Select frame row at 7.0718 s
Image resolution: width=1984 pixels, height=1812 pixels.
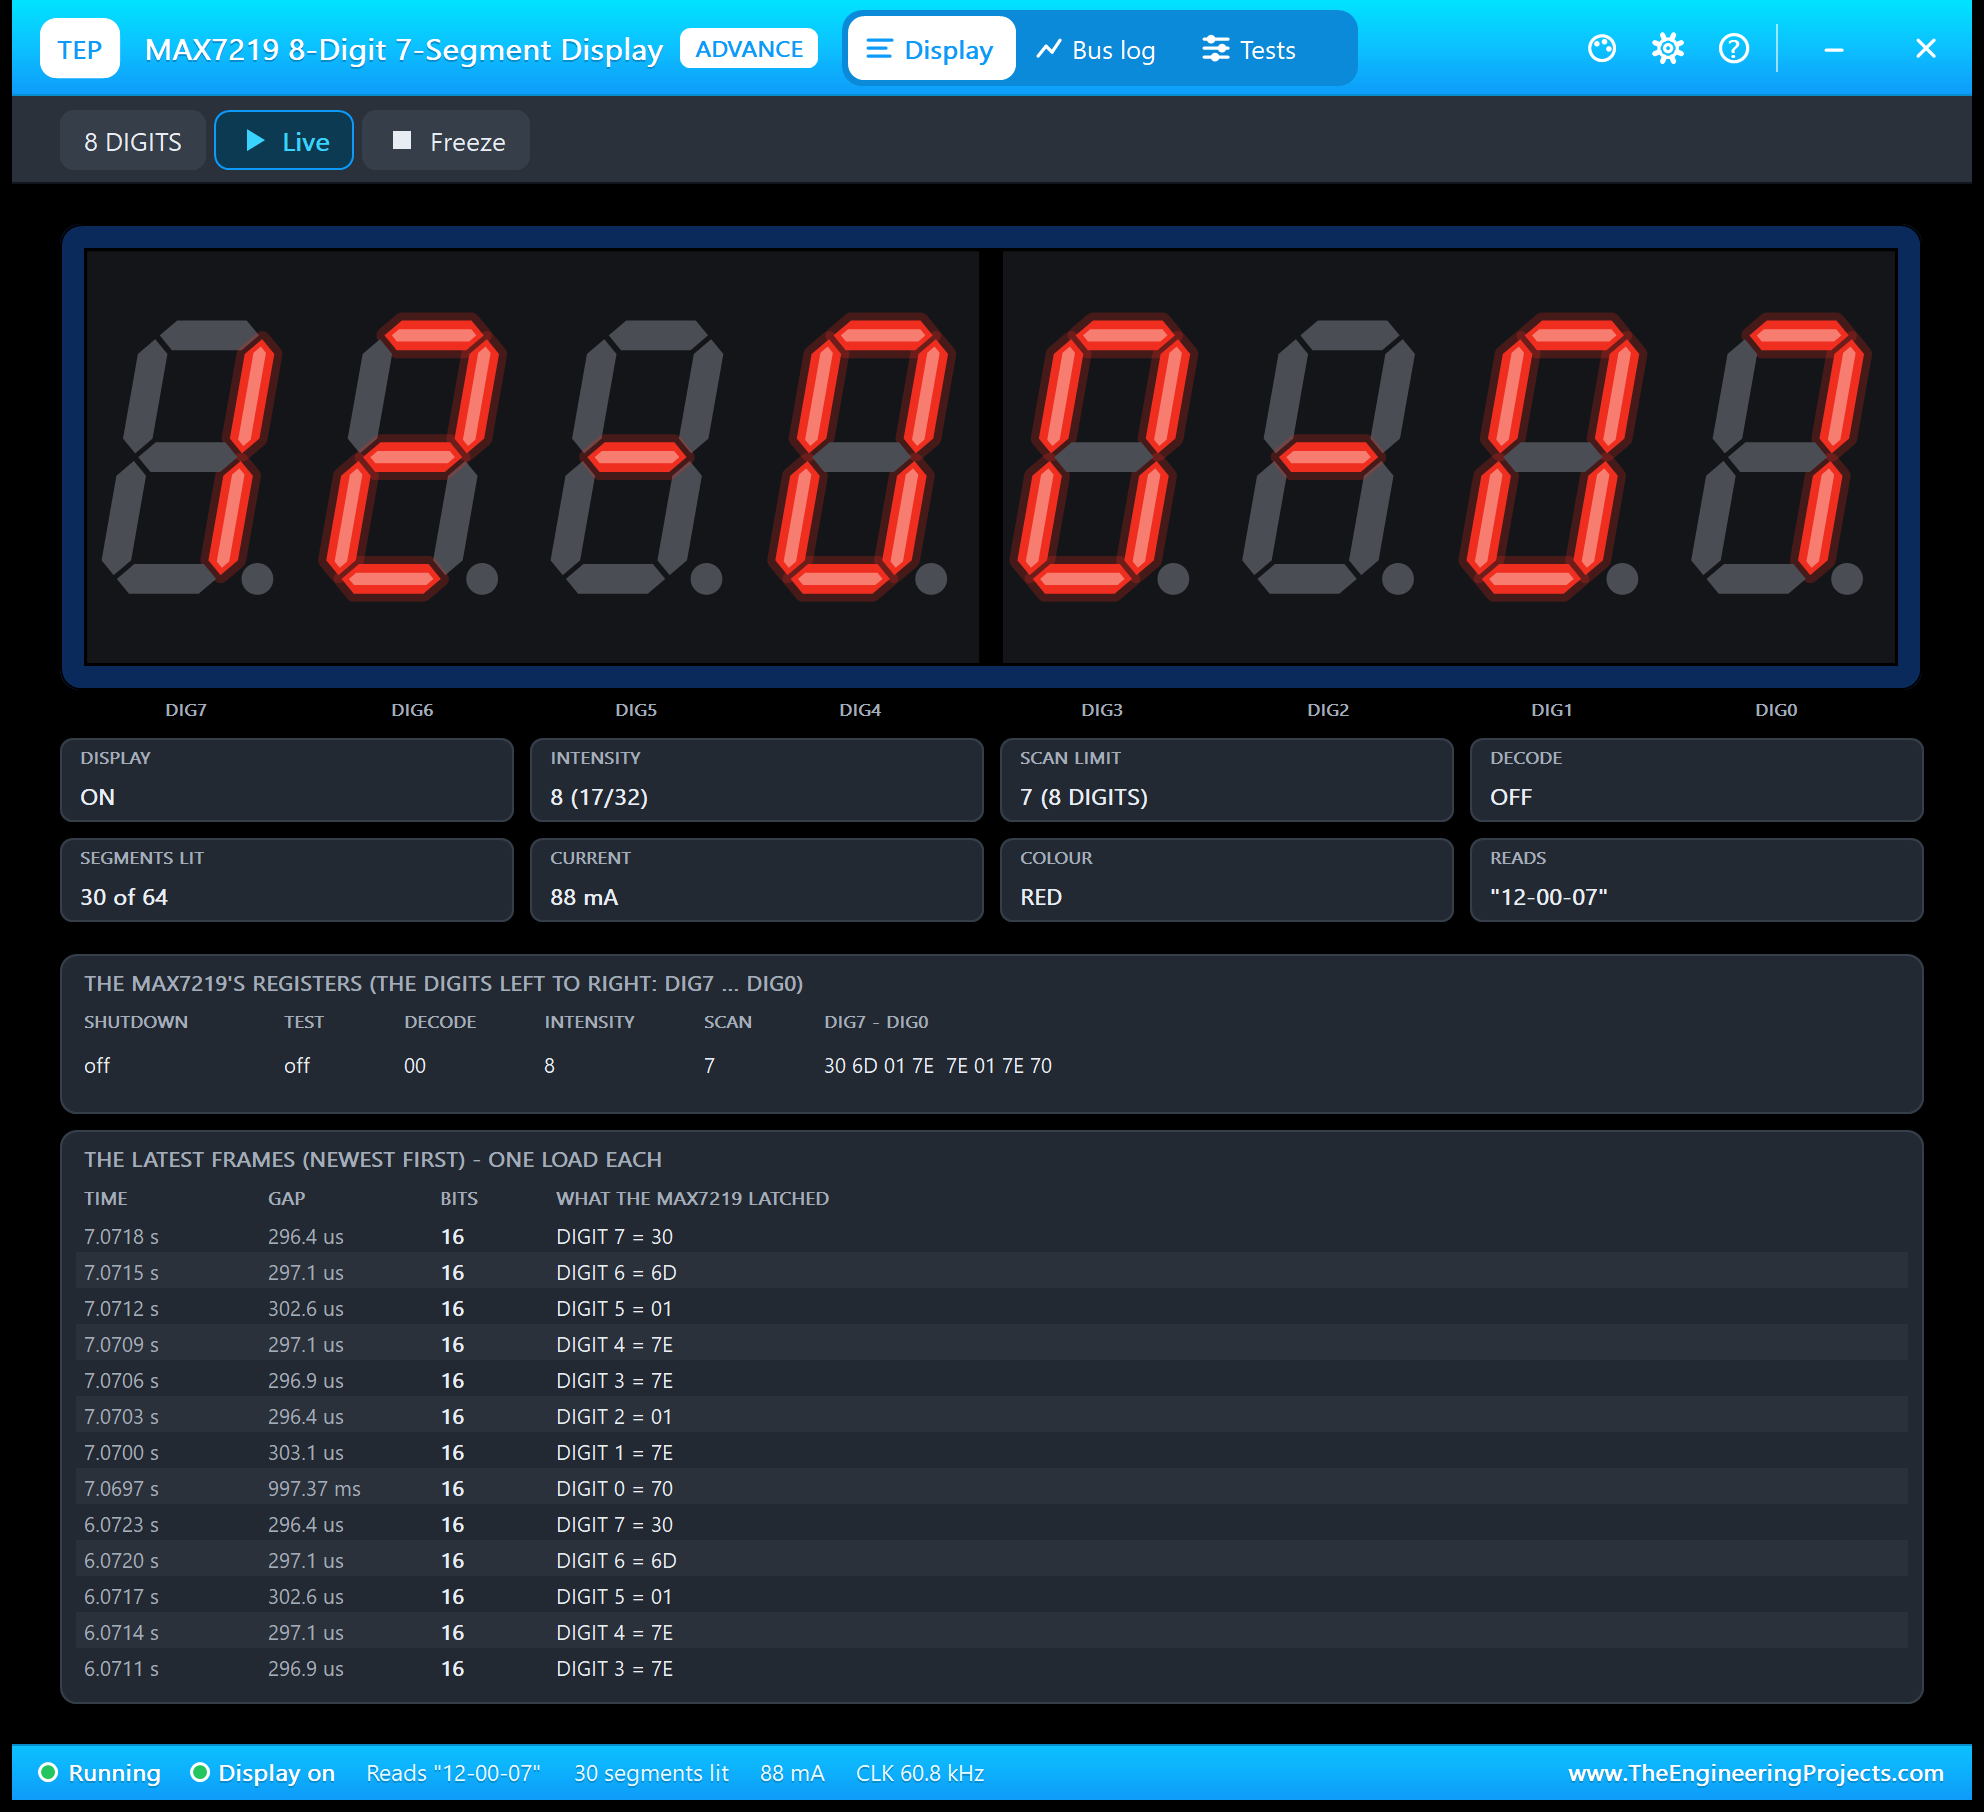[992, 1237]
